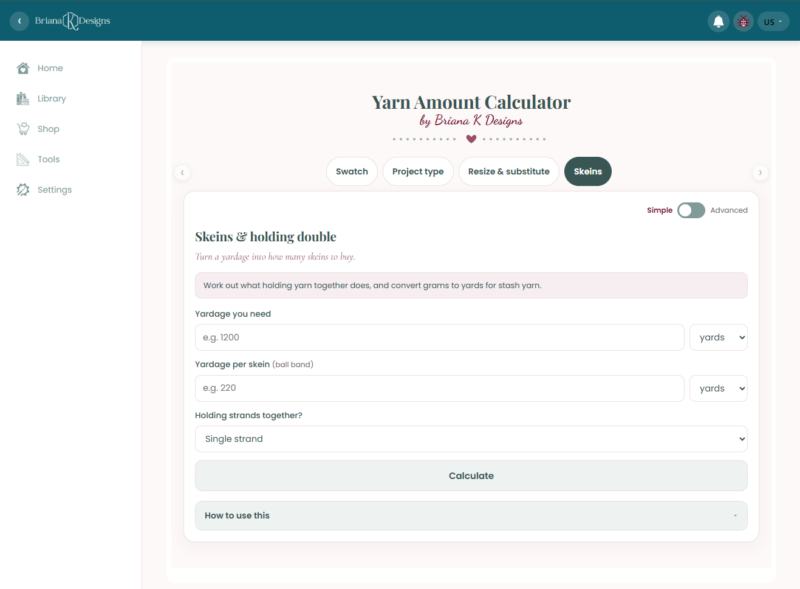Image resolution: width=800 pixels, height=589 pixels.
Task: Open Settings in sidebar
Action: tap(55, 189)
